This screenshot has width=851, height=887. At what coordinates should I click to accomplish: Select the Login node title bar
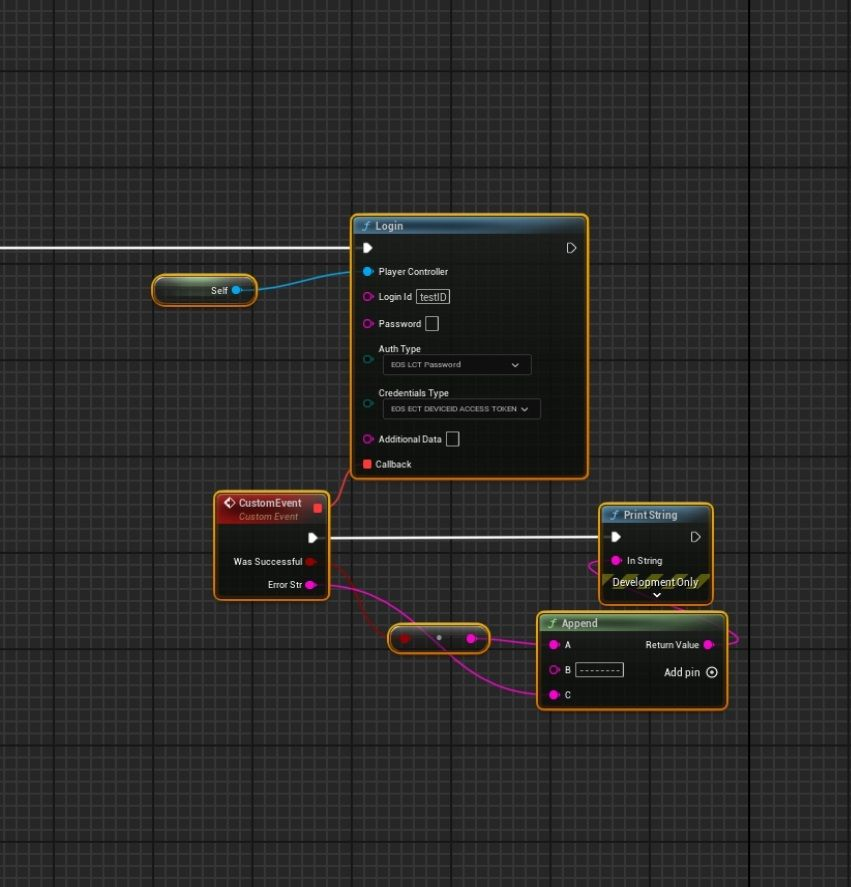469,226
